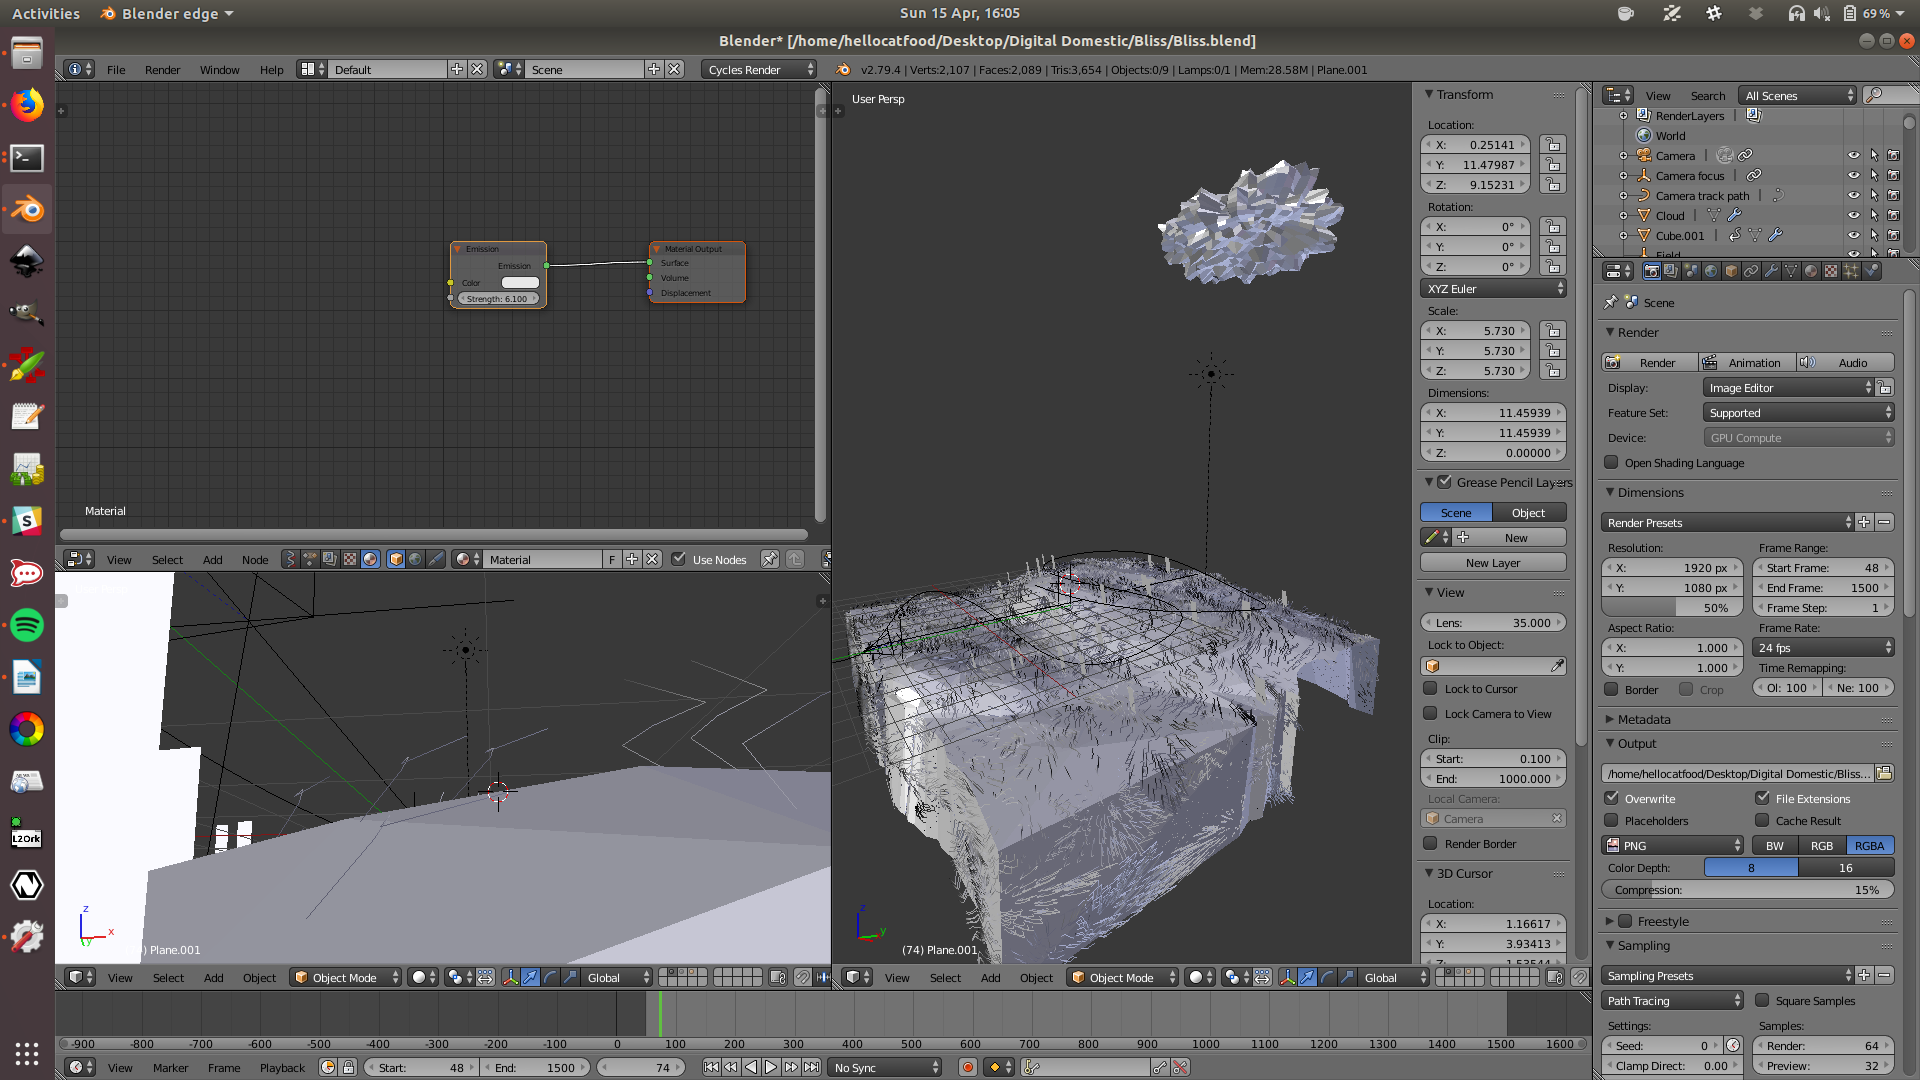Adjust the resolution percentage 50% slider
Viewport: 1920px width, 1080px height.
[1672, 607]
